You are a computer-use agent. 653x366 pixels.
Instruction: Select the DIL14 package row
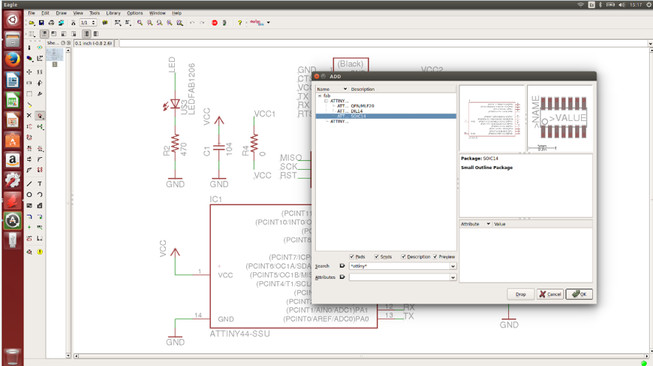pyautogui.click(x=386, y=111)
